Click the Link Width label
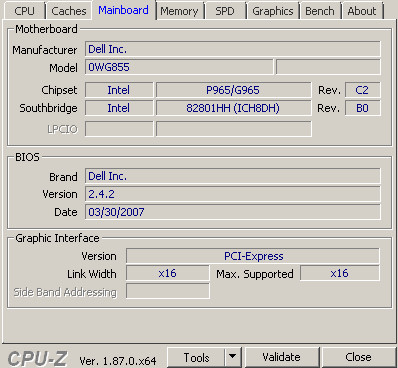This screenshot has height=368, width=398. tap(92, 274)
